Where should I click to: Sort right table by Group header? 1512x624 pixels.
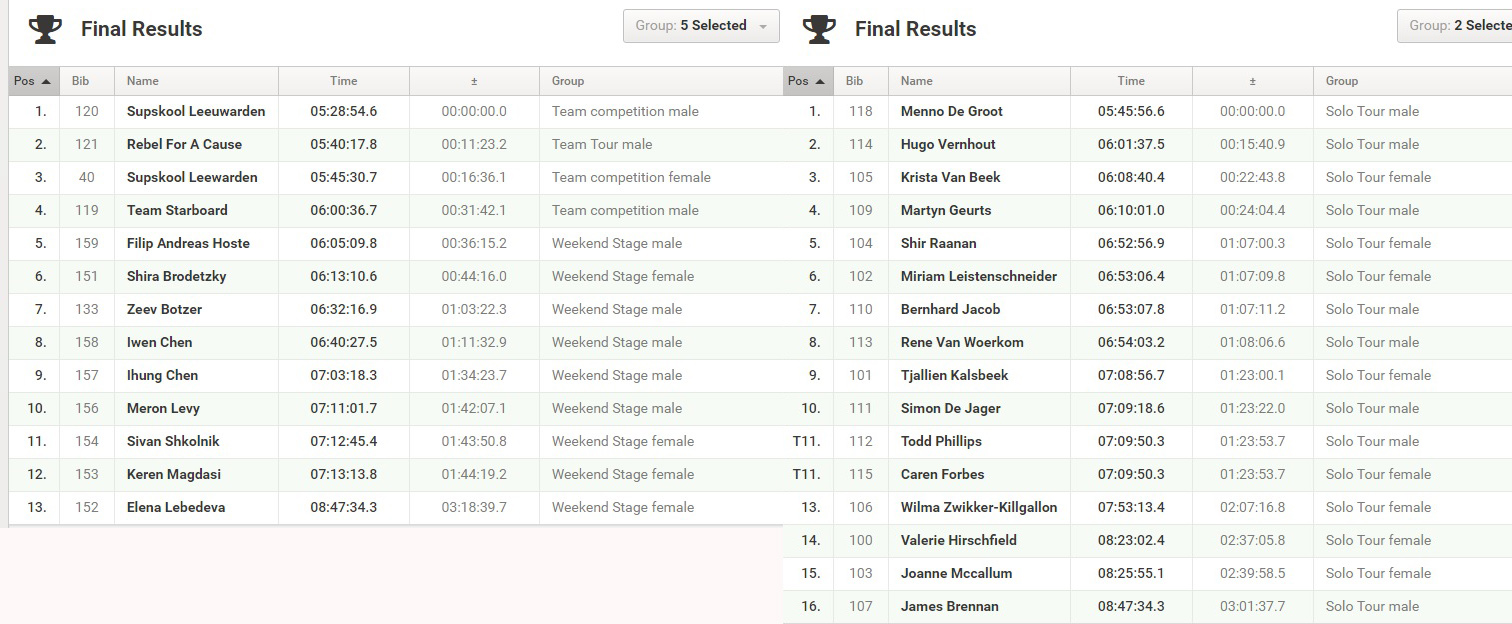[1412, 81]
